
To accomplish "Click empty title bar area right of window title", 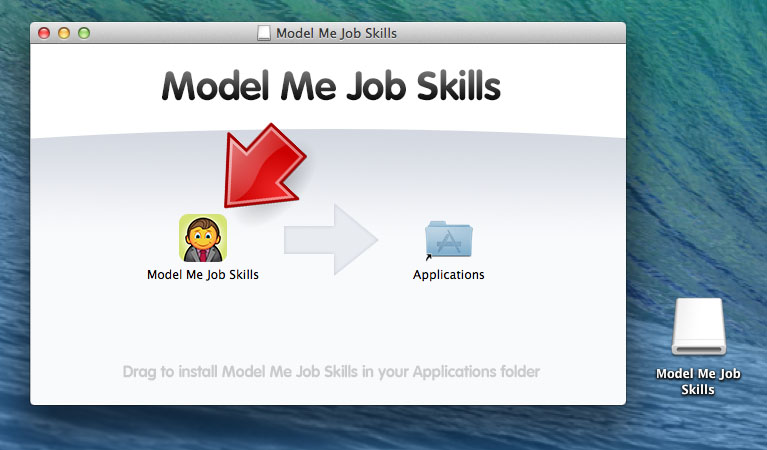I will (x=509, y=33).
